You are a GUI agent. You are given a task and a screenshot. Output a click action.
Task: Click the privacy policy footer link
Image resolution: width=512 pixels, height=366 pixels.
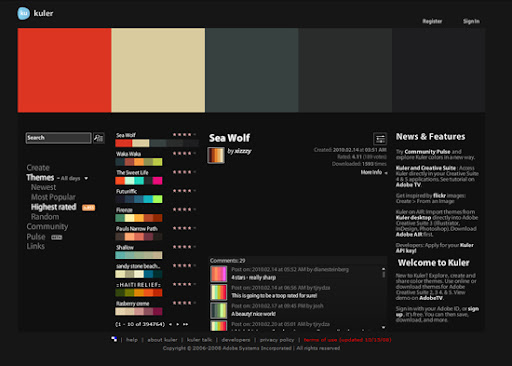pos(277,340)
